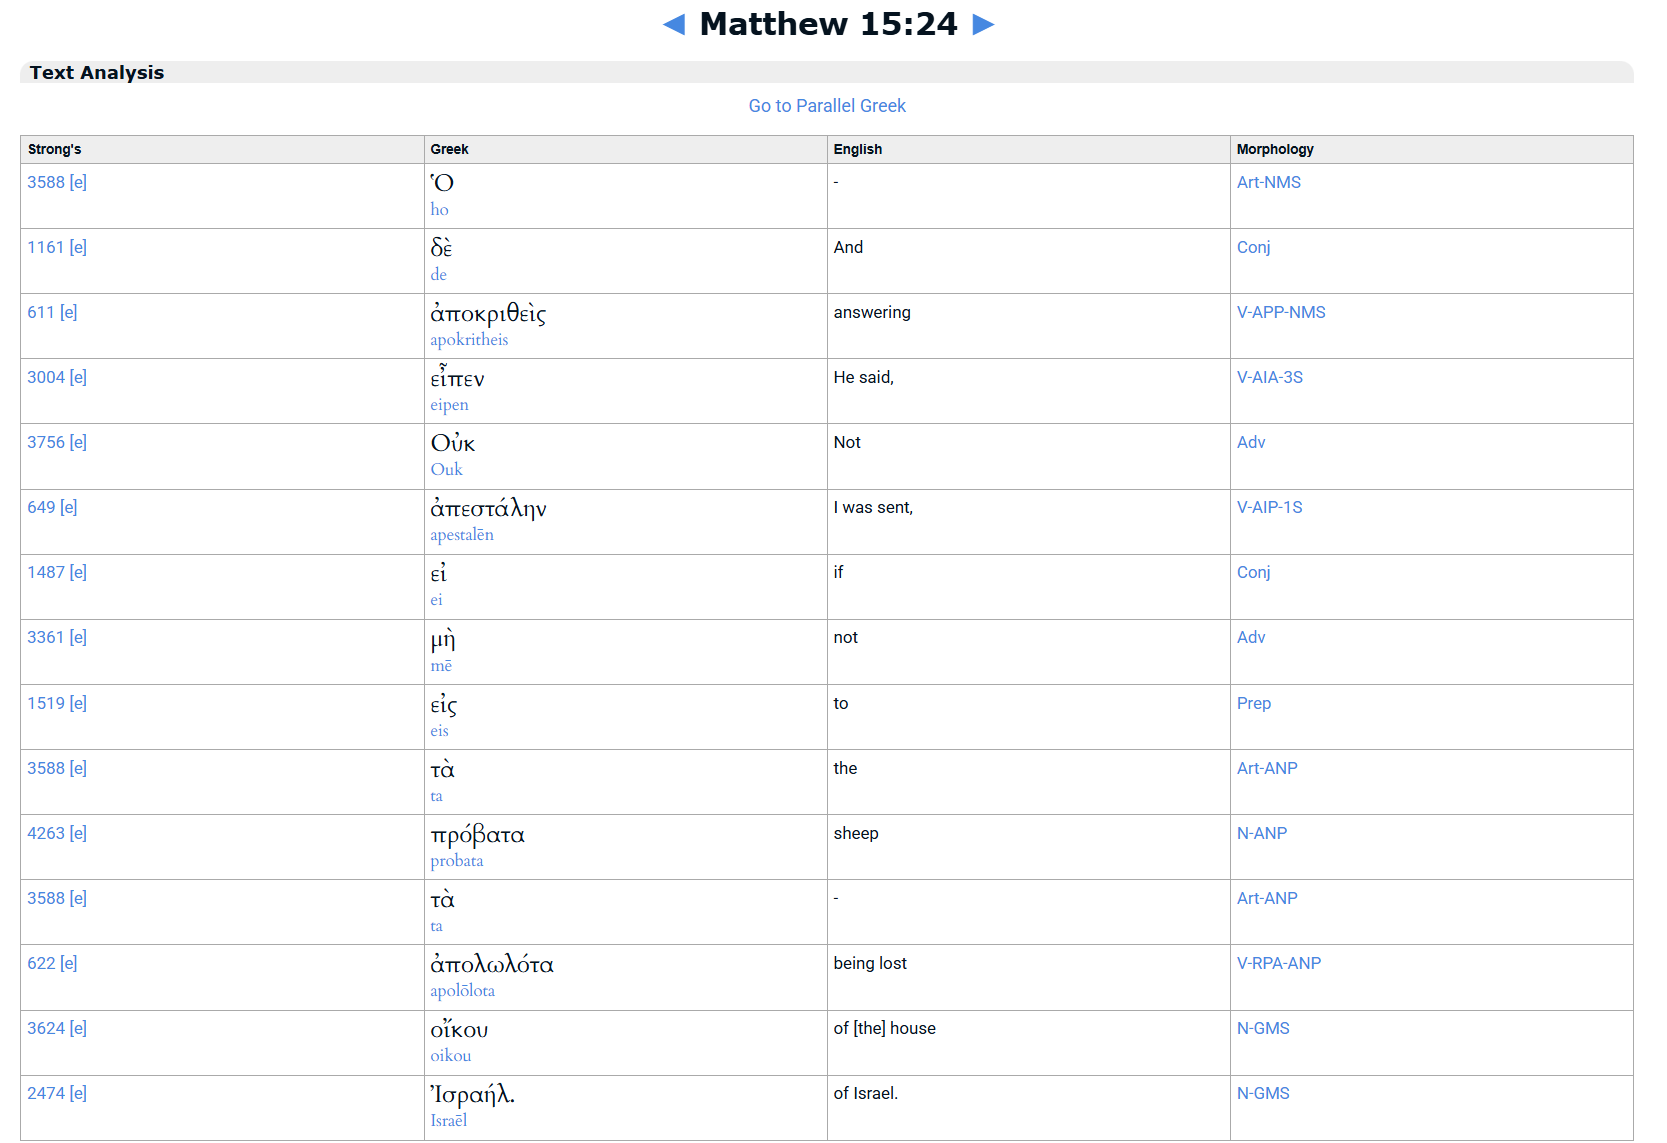Click the [e] link beside 4263
The image size is (1667, 1143).
click(78, 833)
